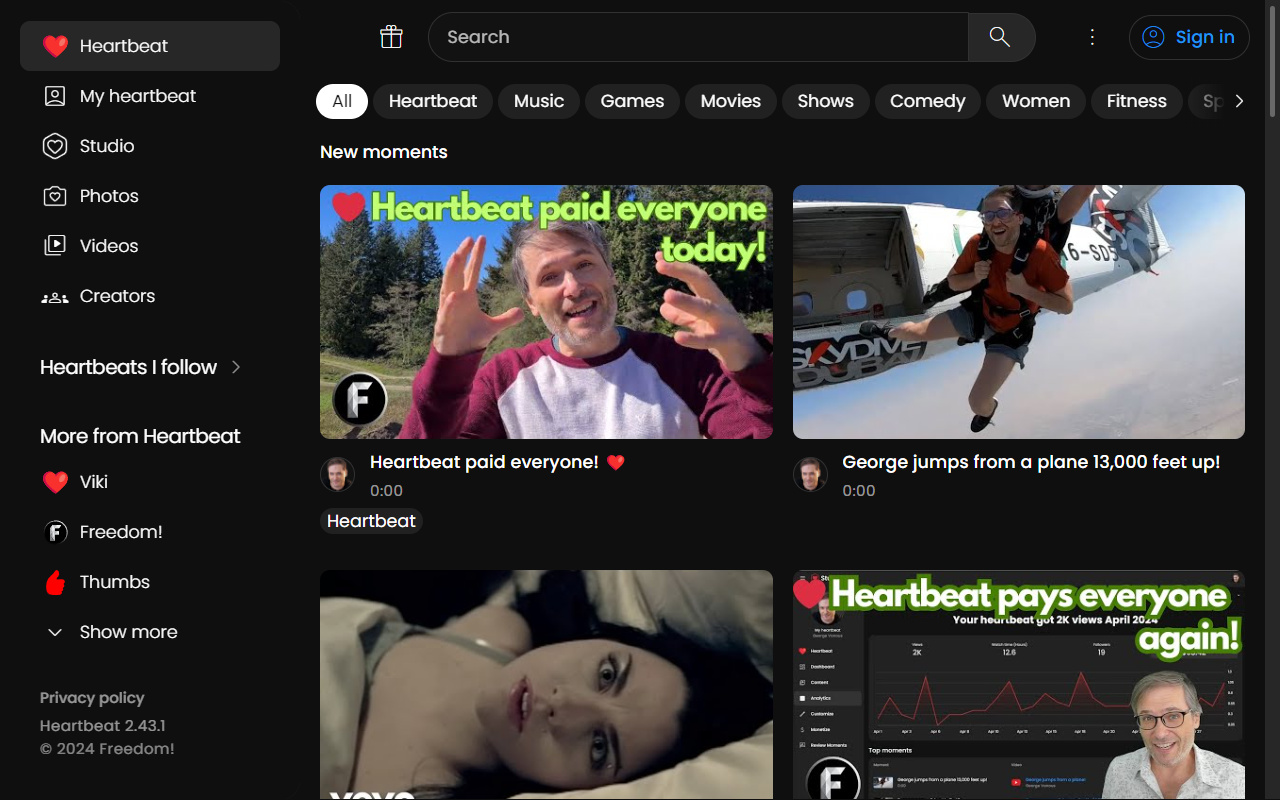
Task: Click creator avatar beside Heartbeat paid everyone
Action: click(x=338, y=475)
